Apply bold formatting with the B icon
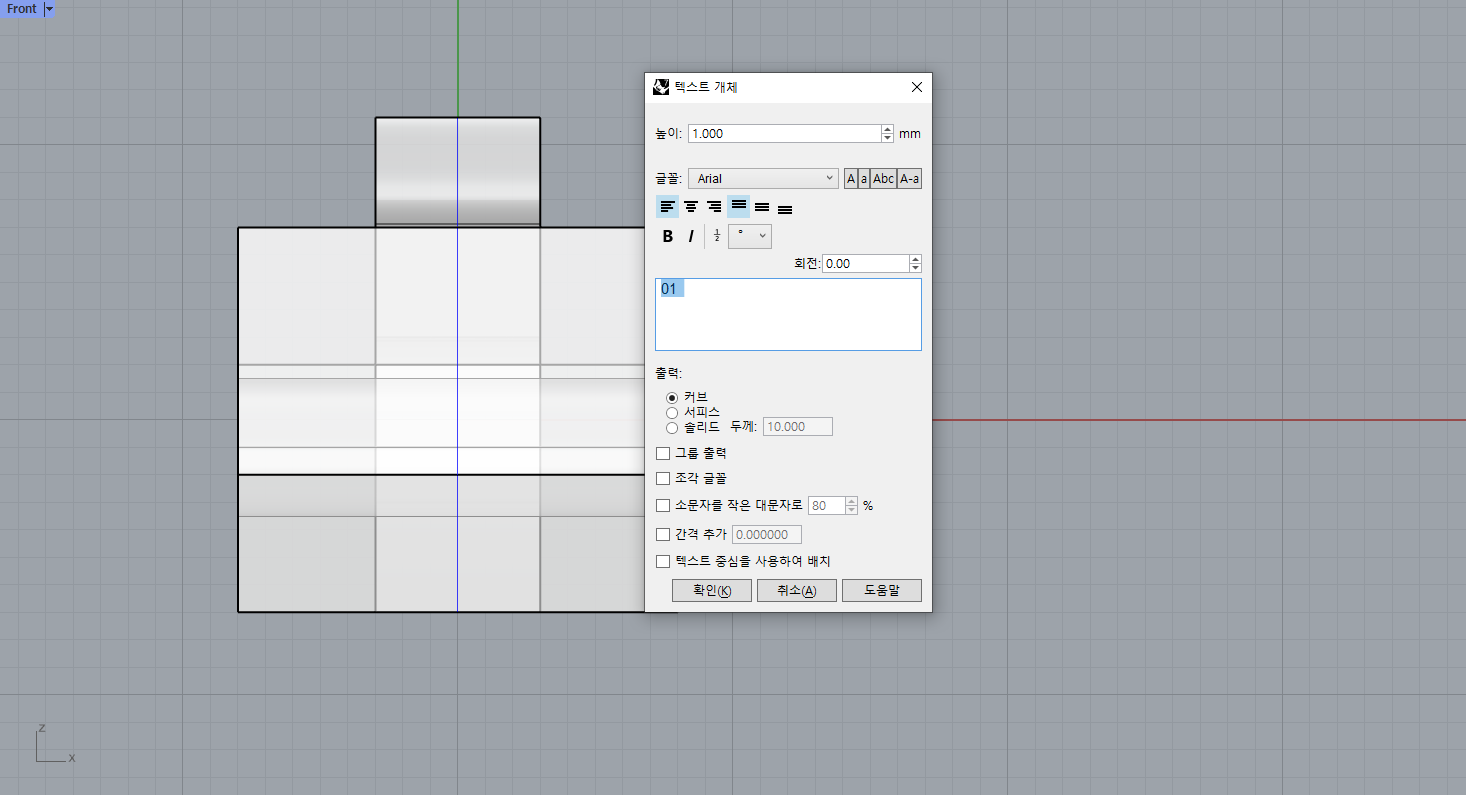1466x795 pixels. tap(667, 236)
